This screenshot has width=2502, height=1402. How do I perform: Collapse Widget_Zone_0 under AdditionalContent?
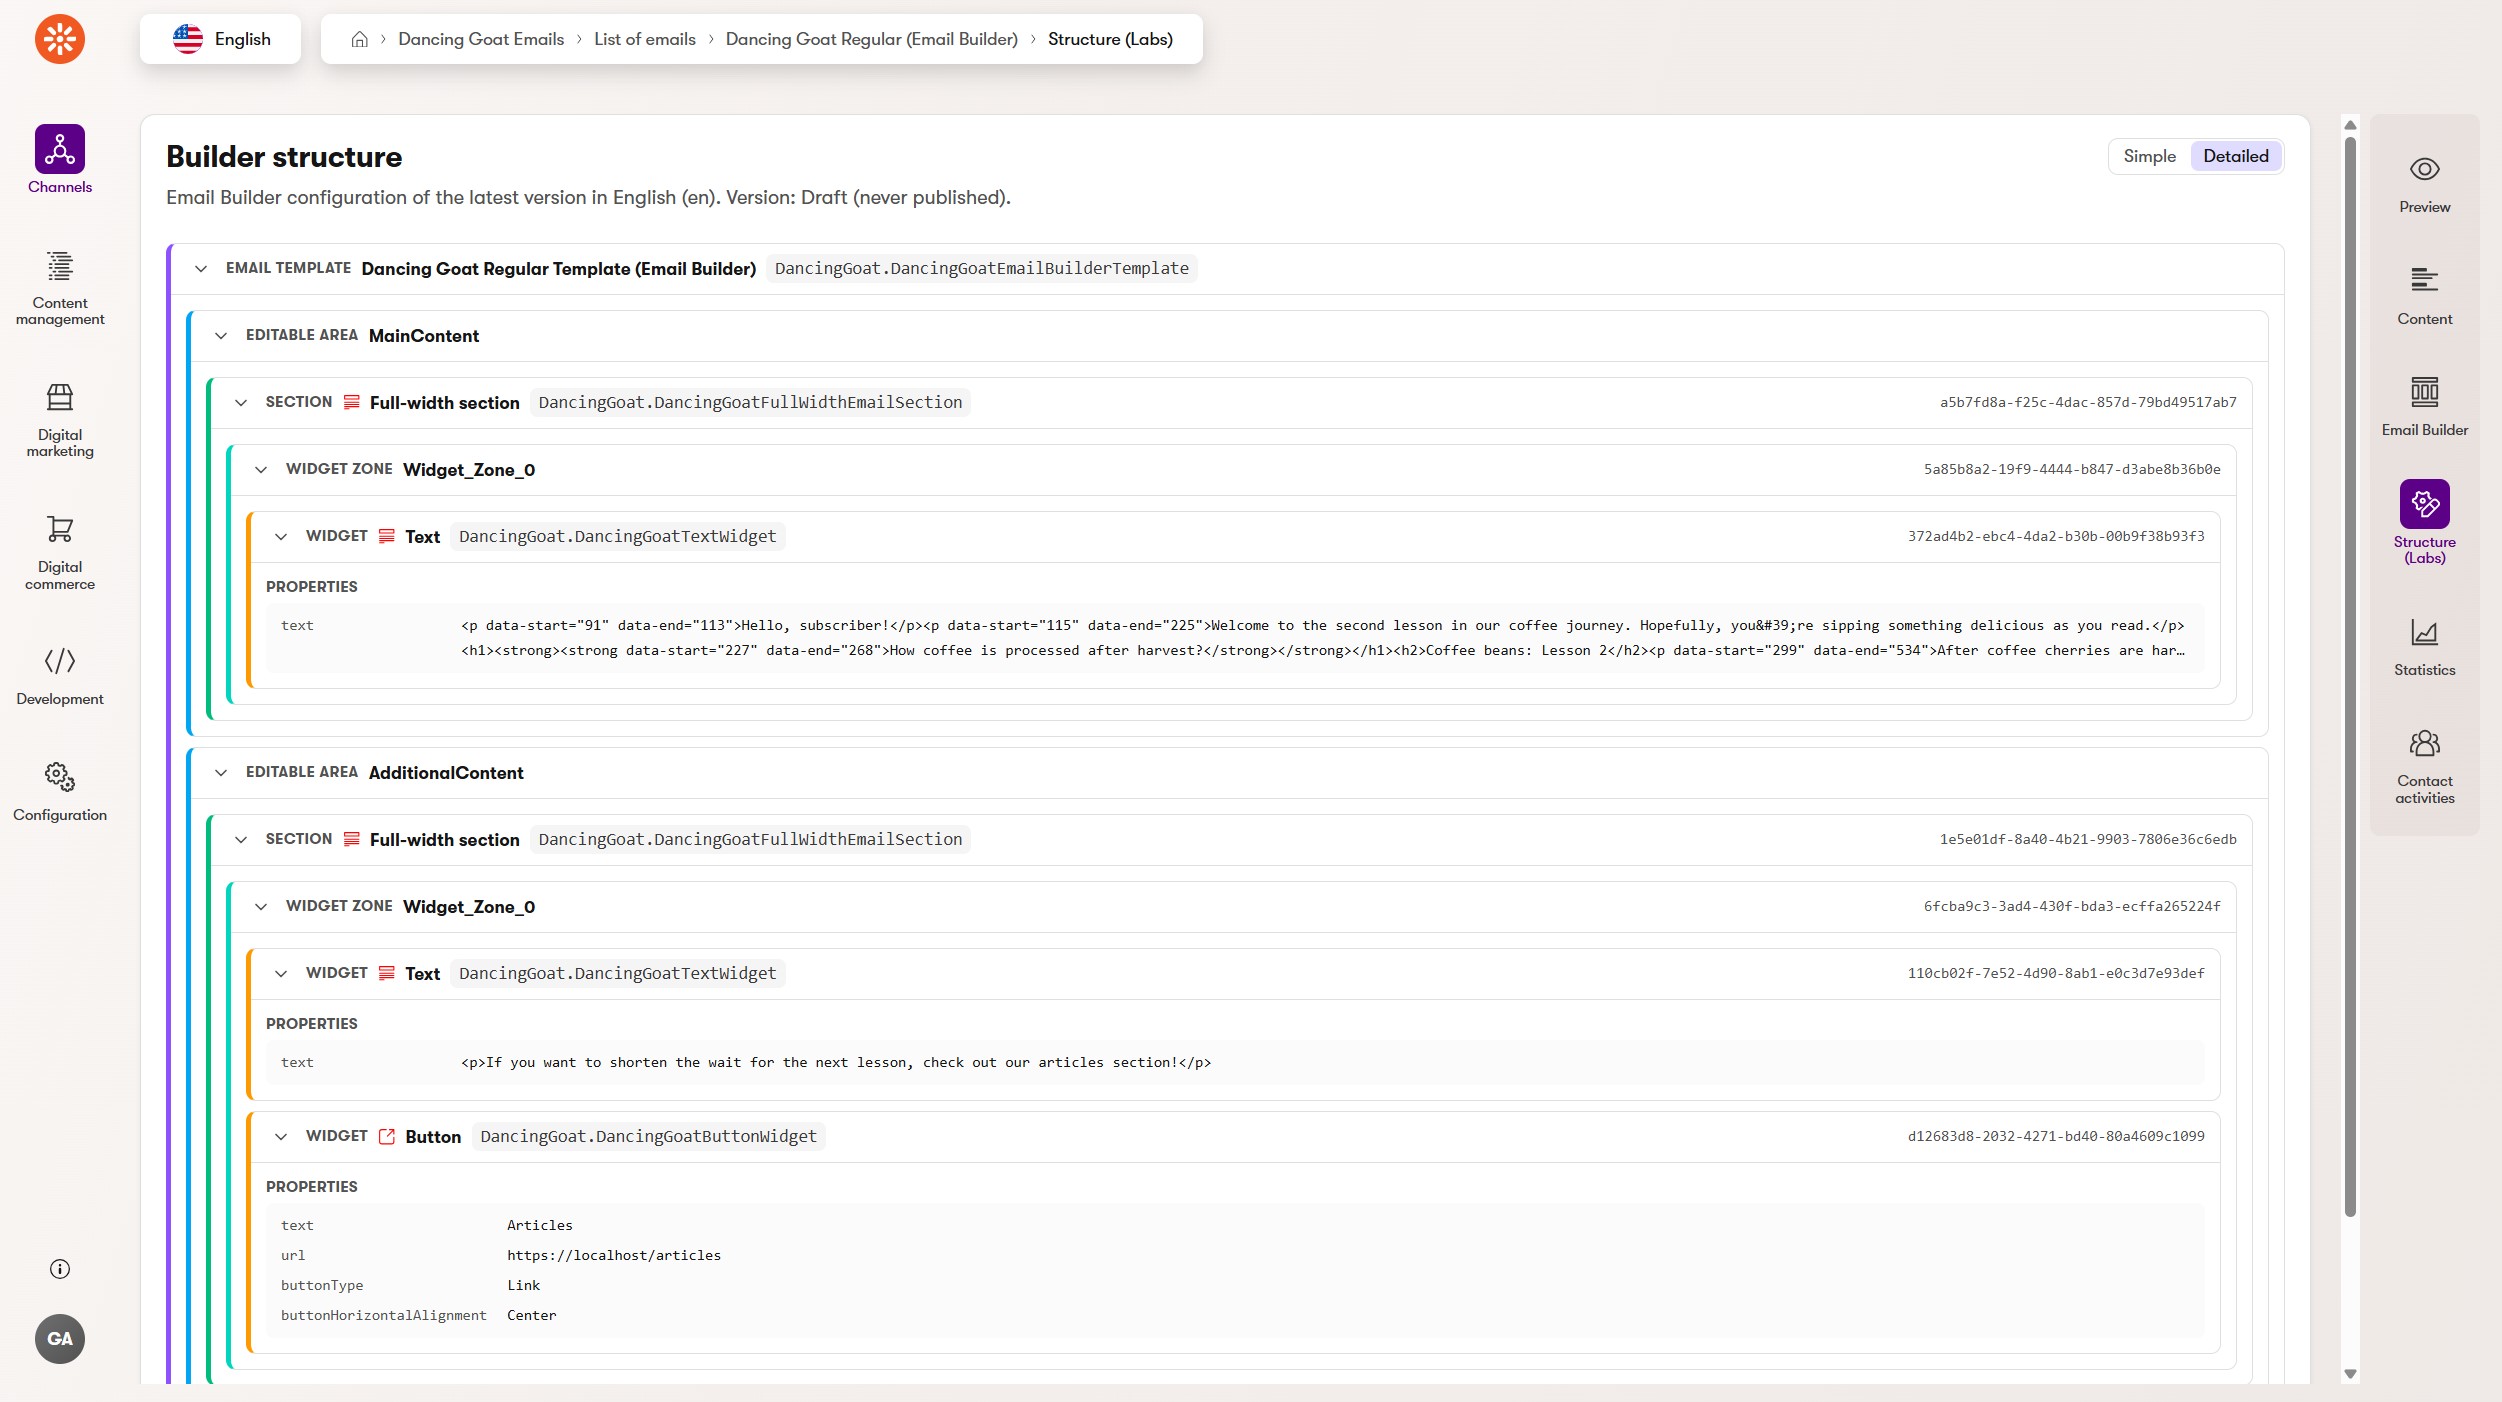[x=261, y=906]
